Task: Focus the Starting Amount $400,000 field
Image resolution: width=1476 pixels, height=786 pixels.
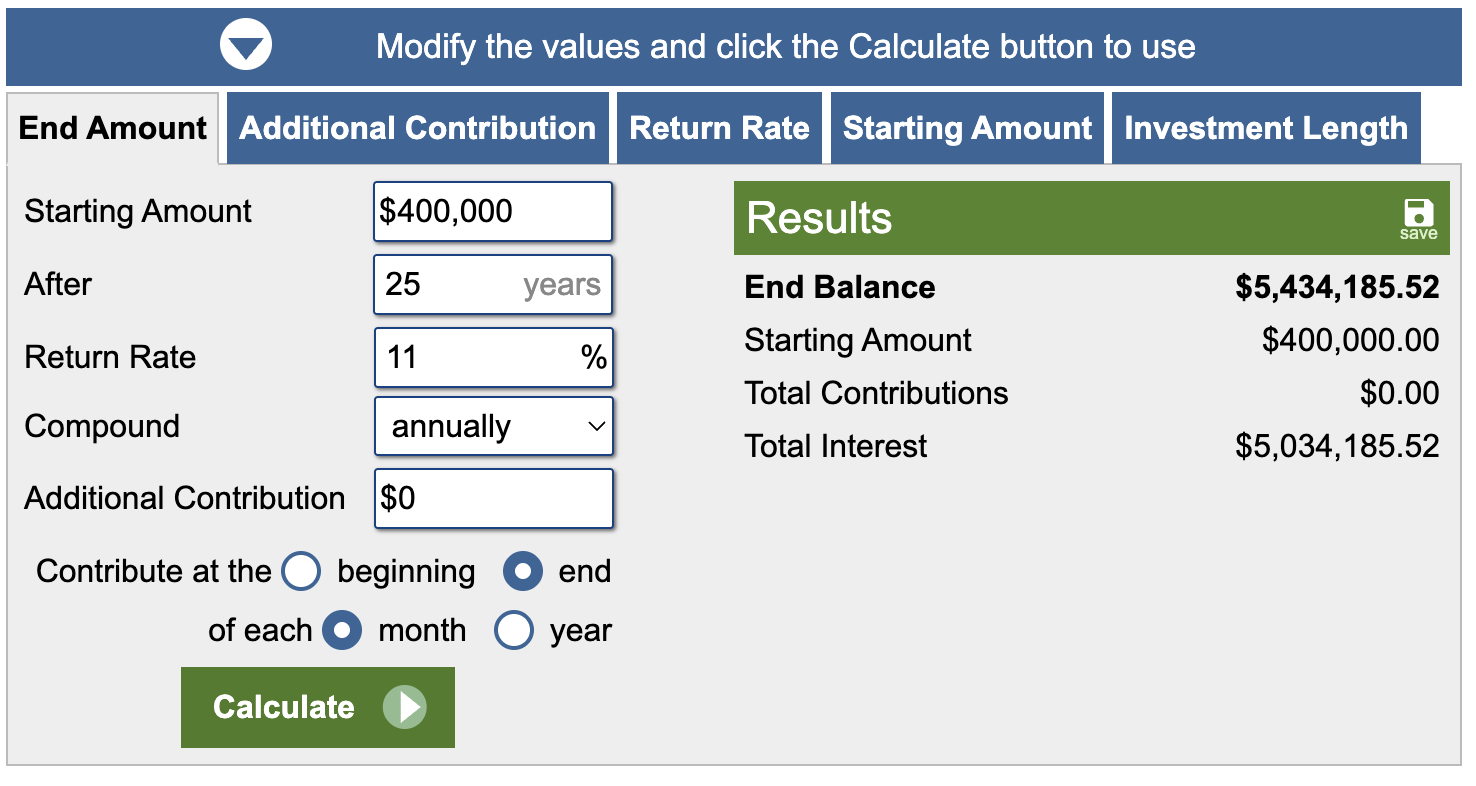Action: [493, 211]
